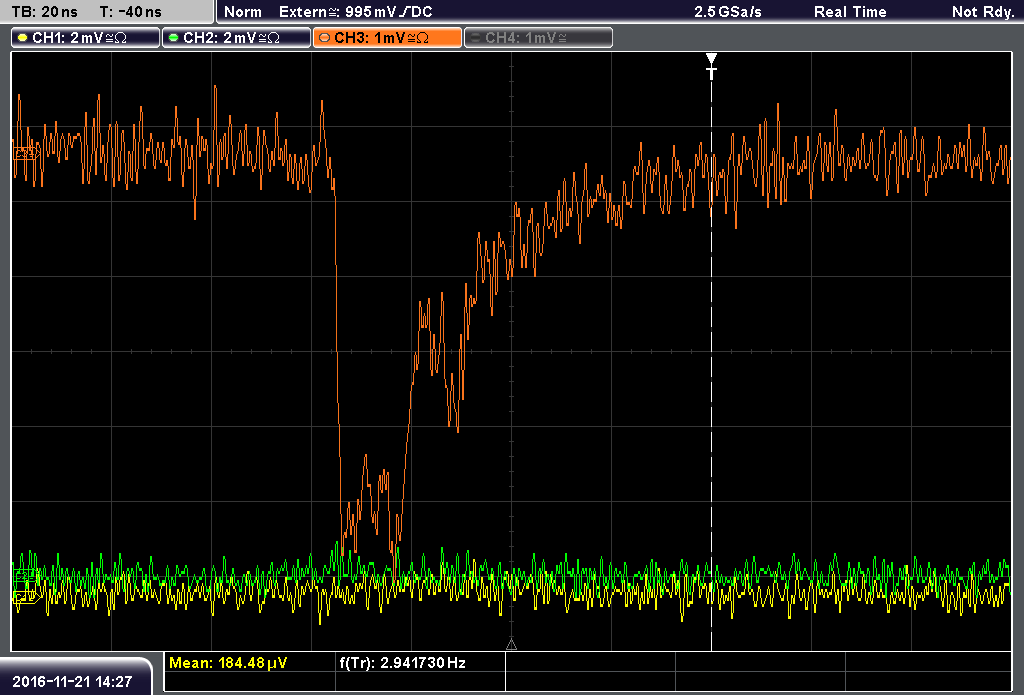
Task: Click the Extern 995 mV trigger source readout
Action: tap(355, 12)
